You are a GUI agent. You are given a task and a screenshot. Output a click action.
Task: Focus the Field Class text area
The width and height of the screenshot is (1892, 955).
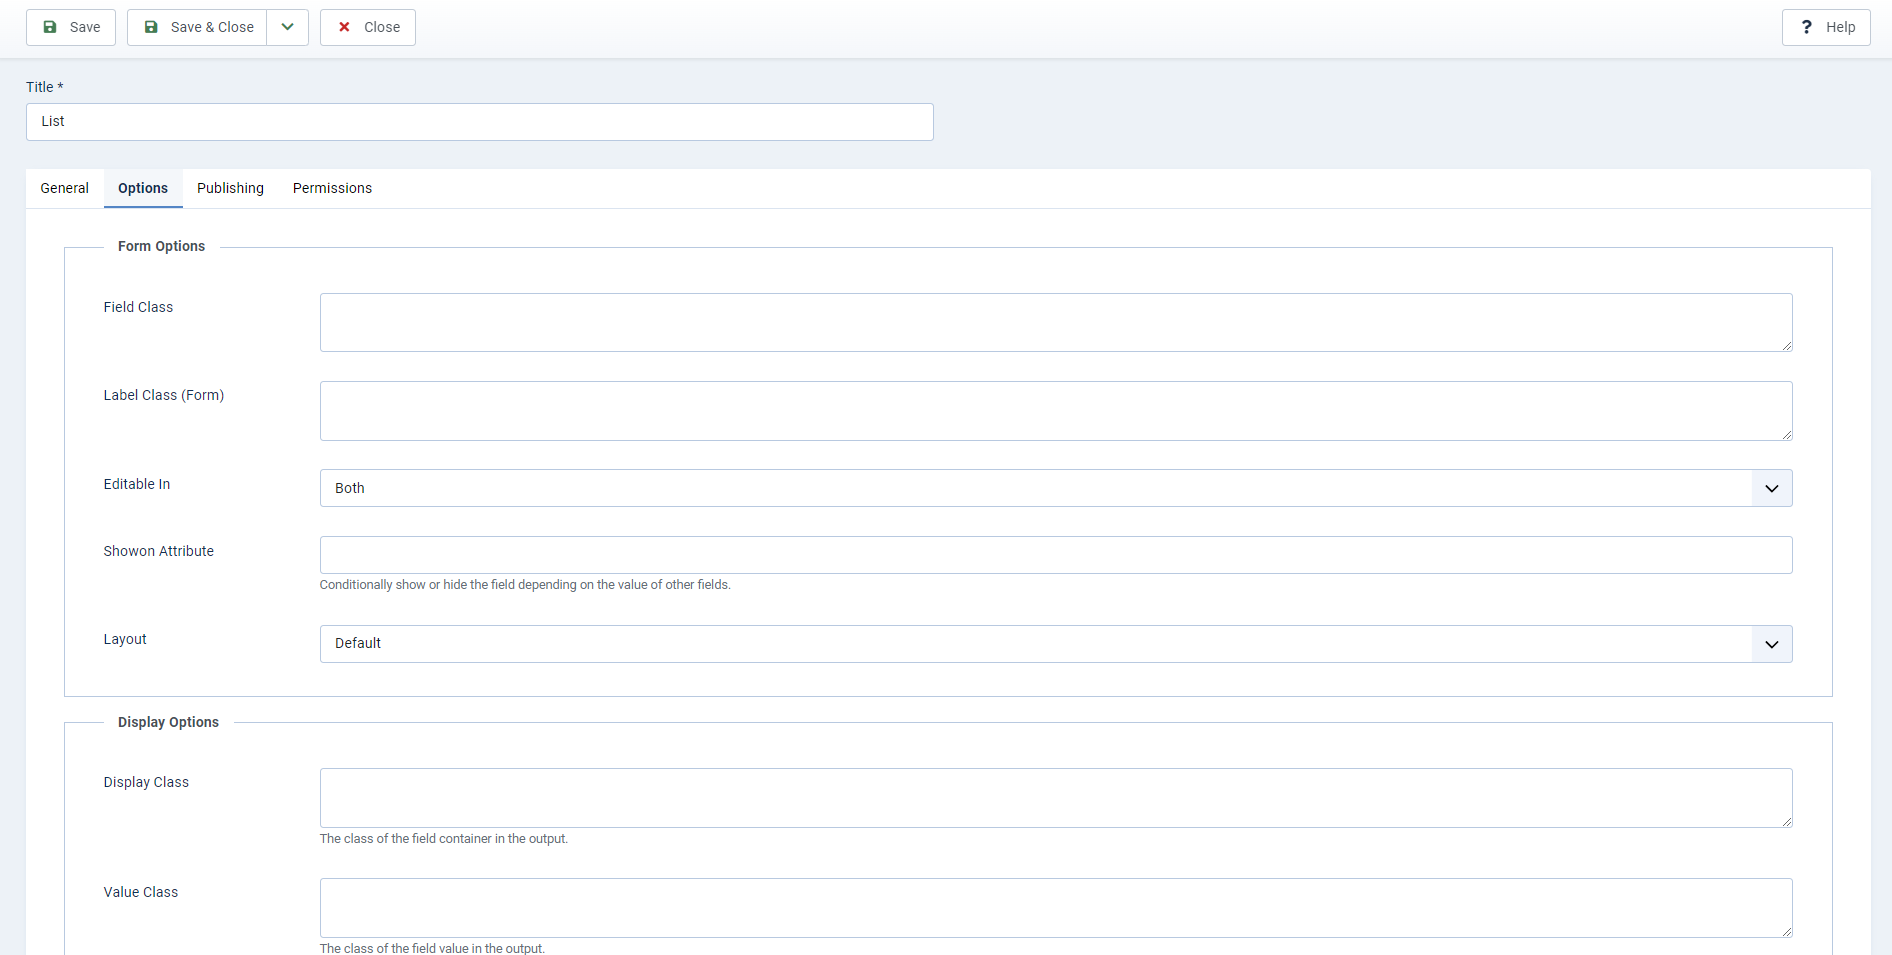[1056, 322]
